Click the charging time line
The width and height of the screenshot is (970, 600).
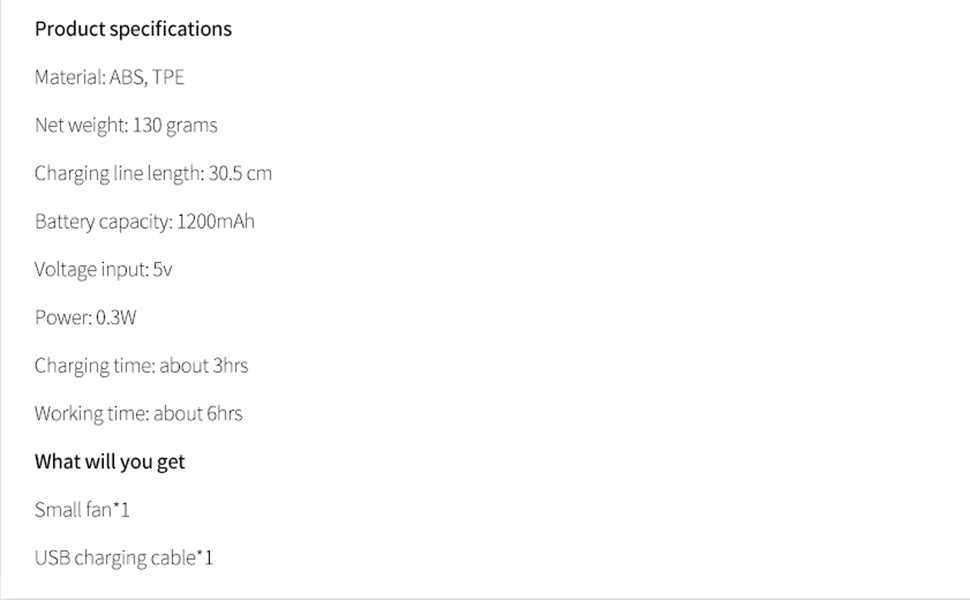[x=141, y=365]
